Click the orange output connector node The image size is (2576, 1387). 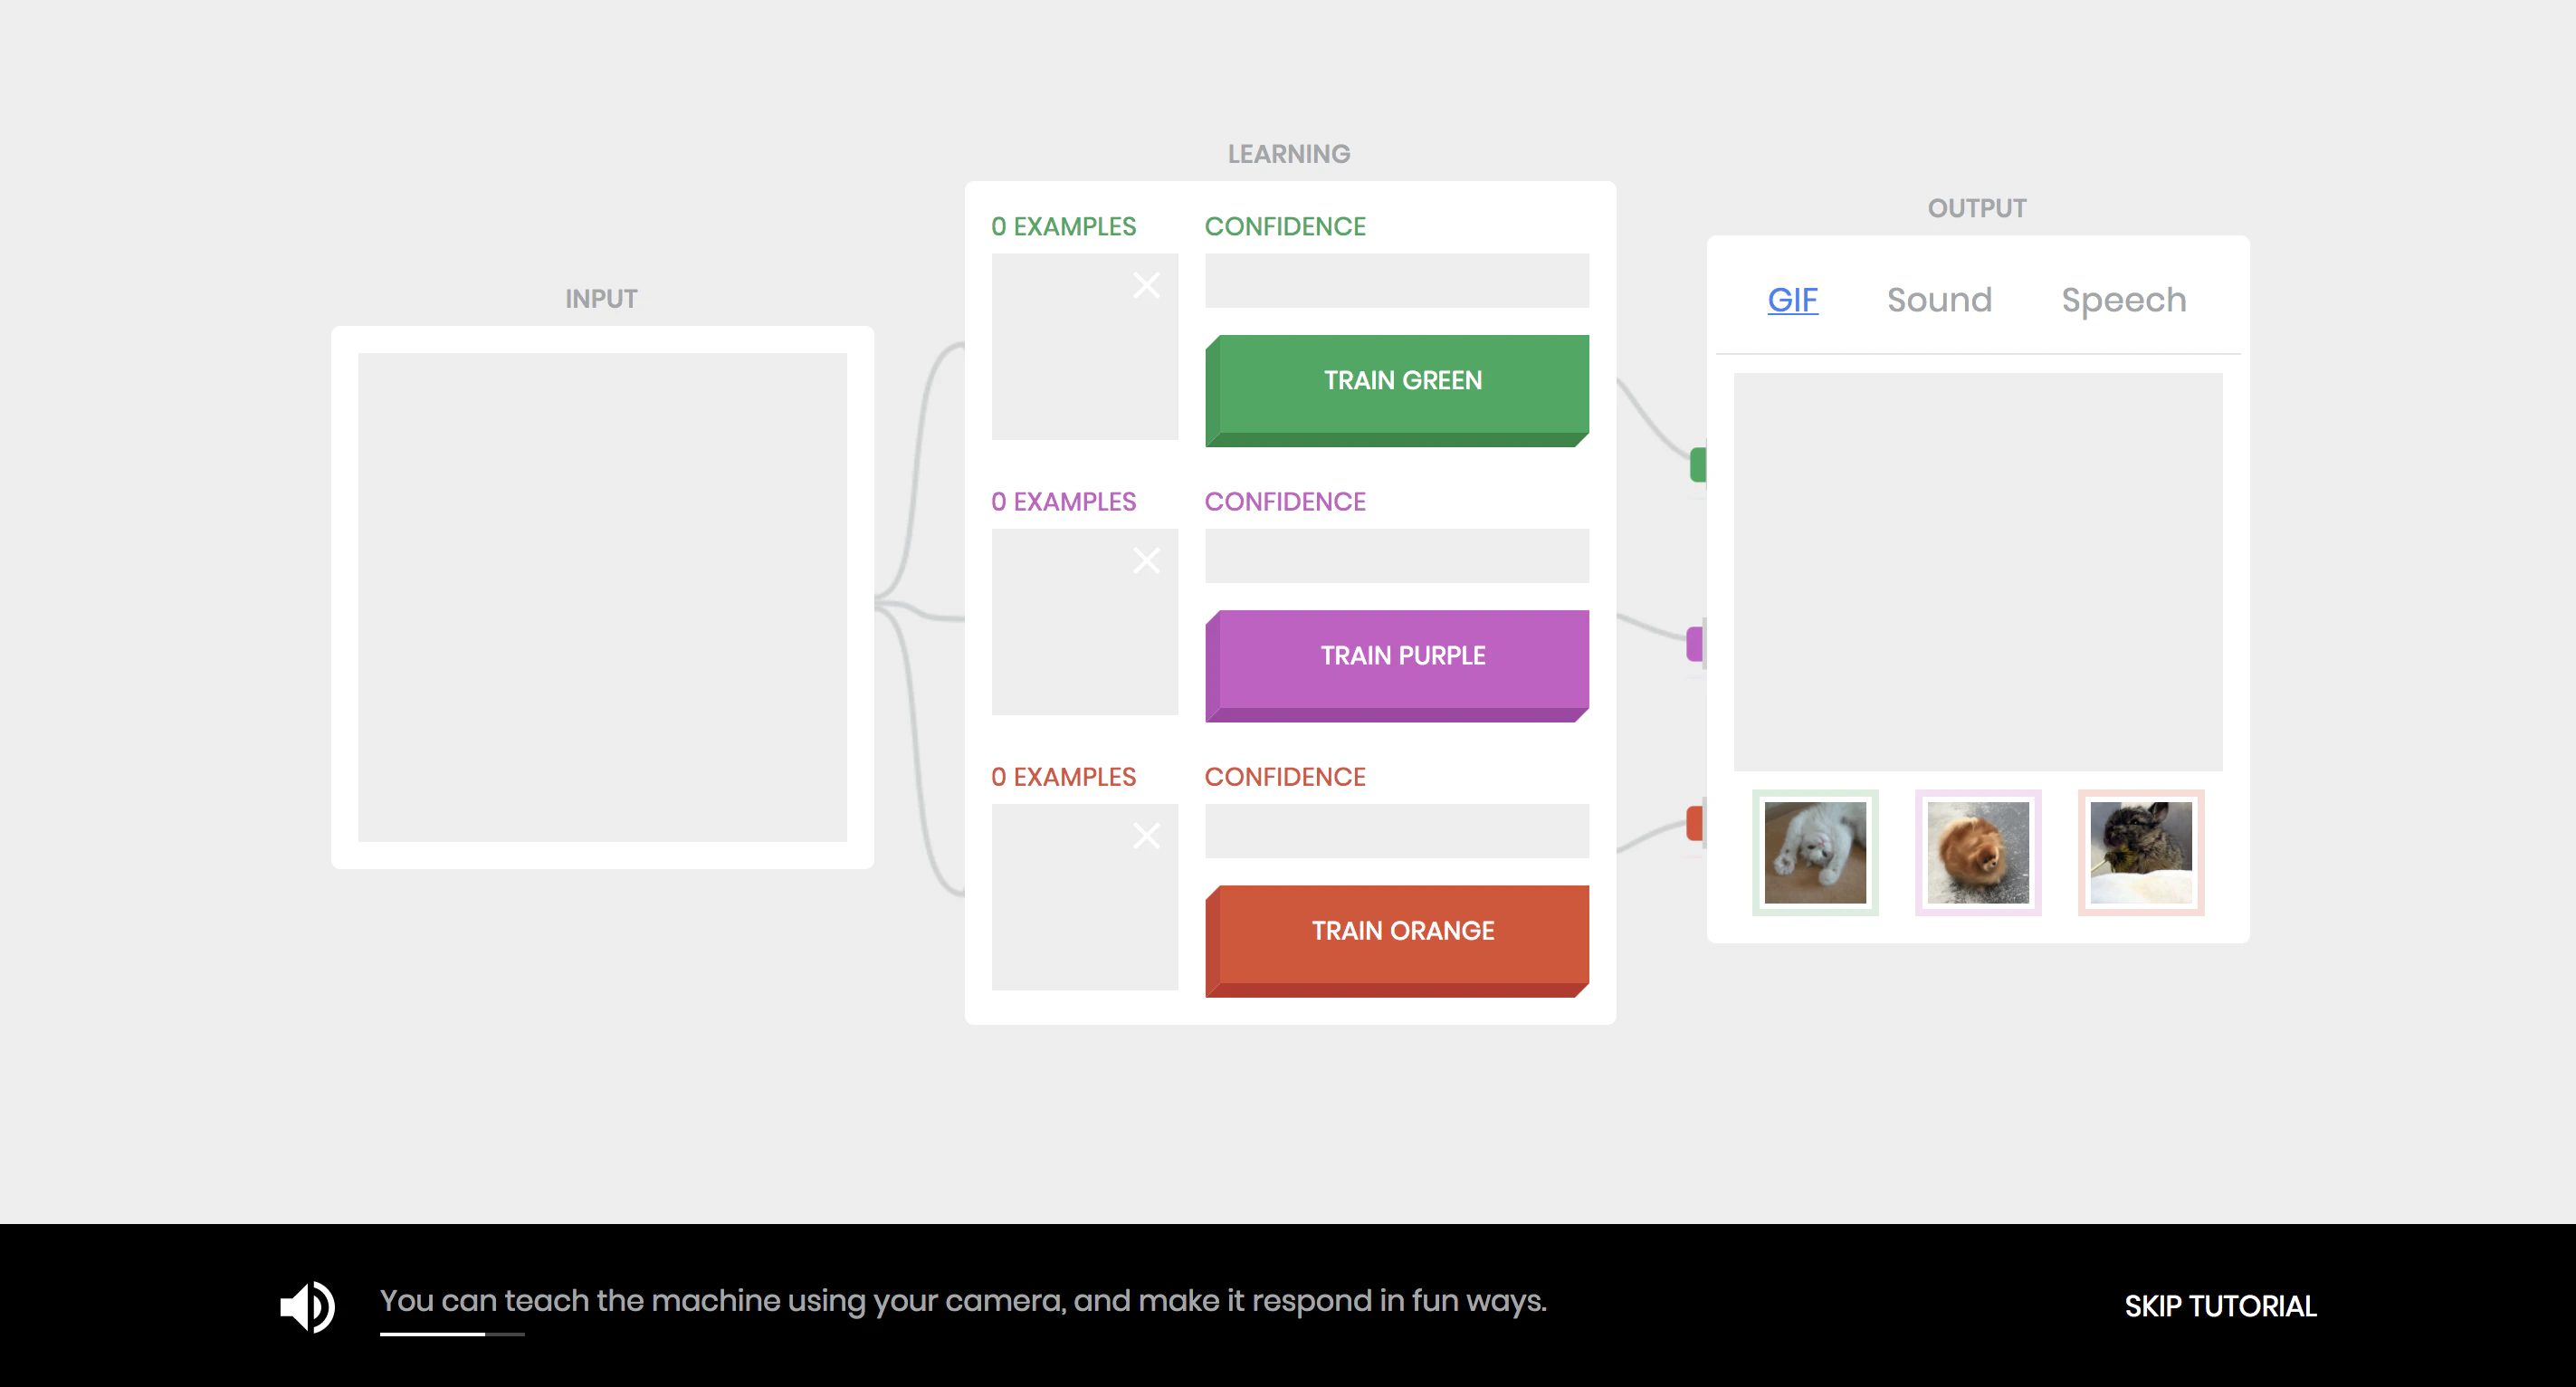coord(1694,823)
